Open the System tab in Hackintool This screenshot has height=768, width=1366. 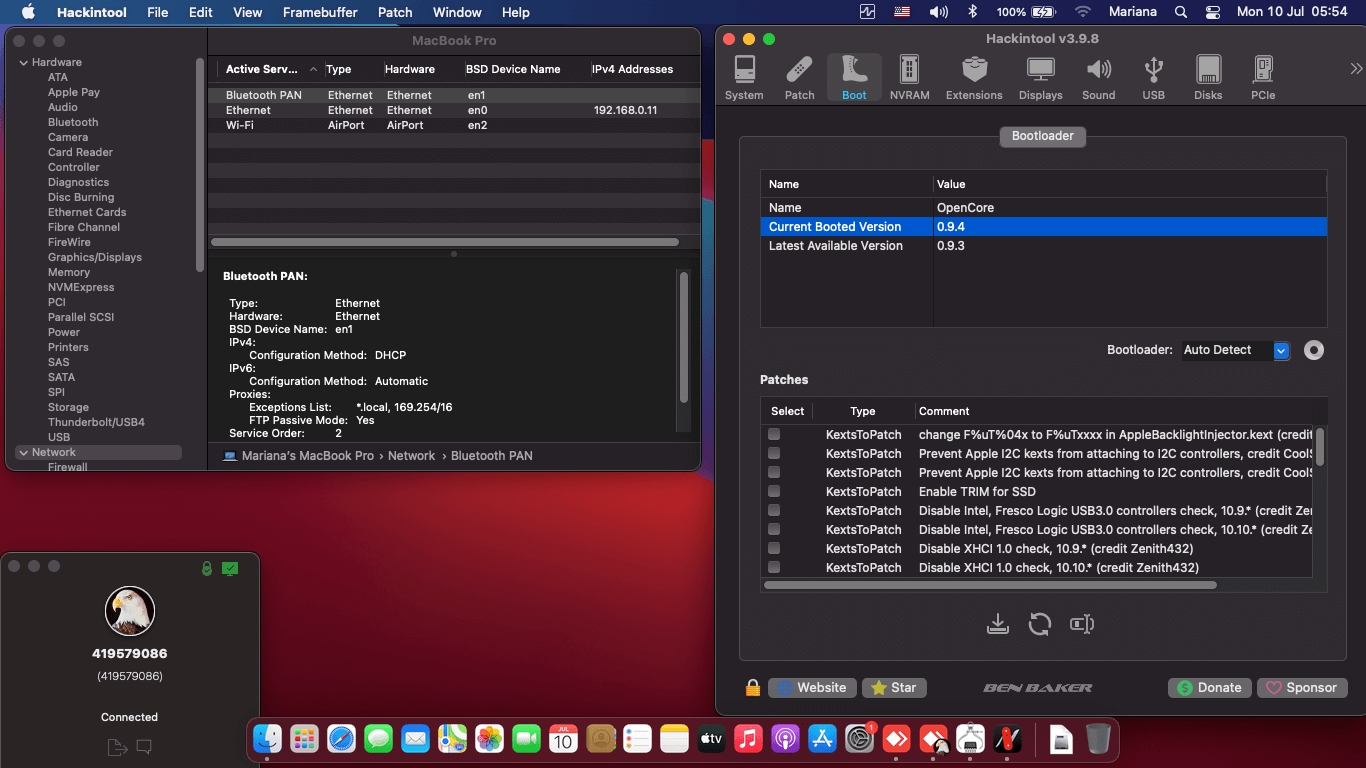click(744, 78)
